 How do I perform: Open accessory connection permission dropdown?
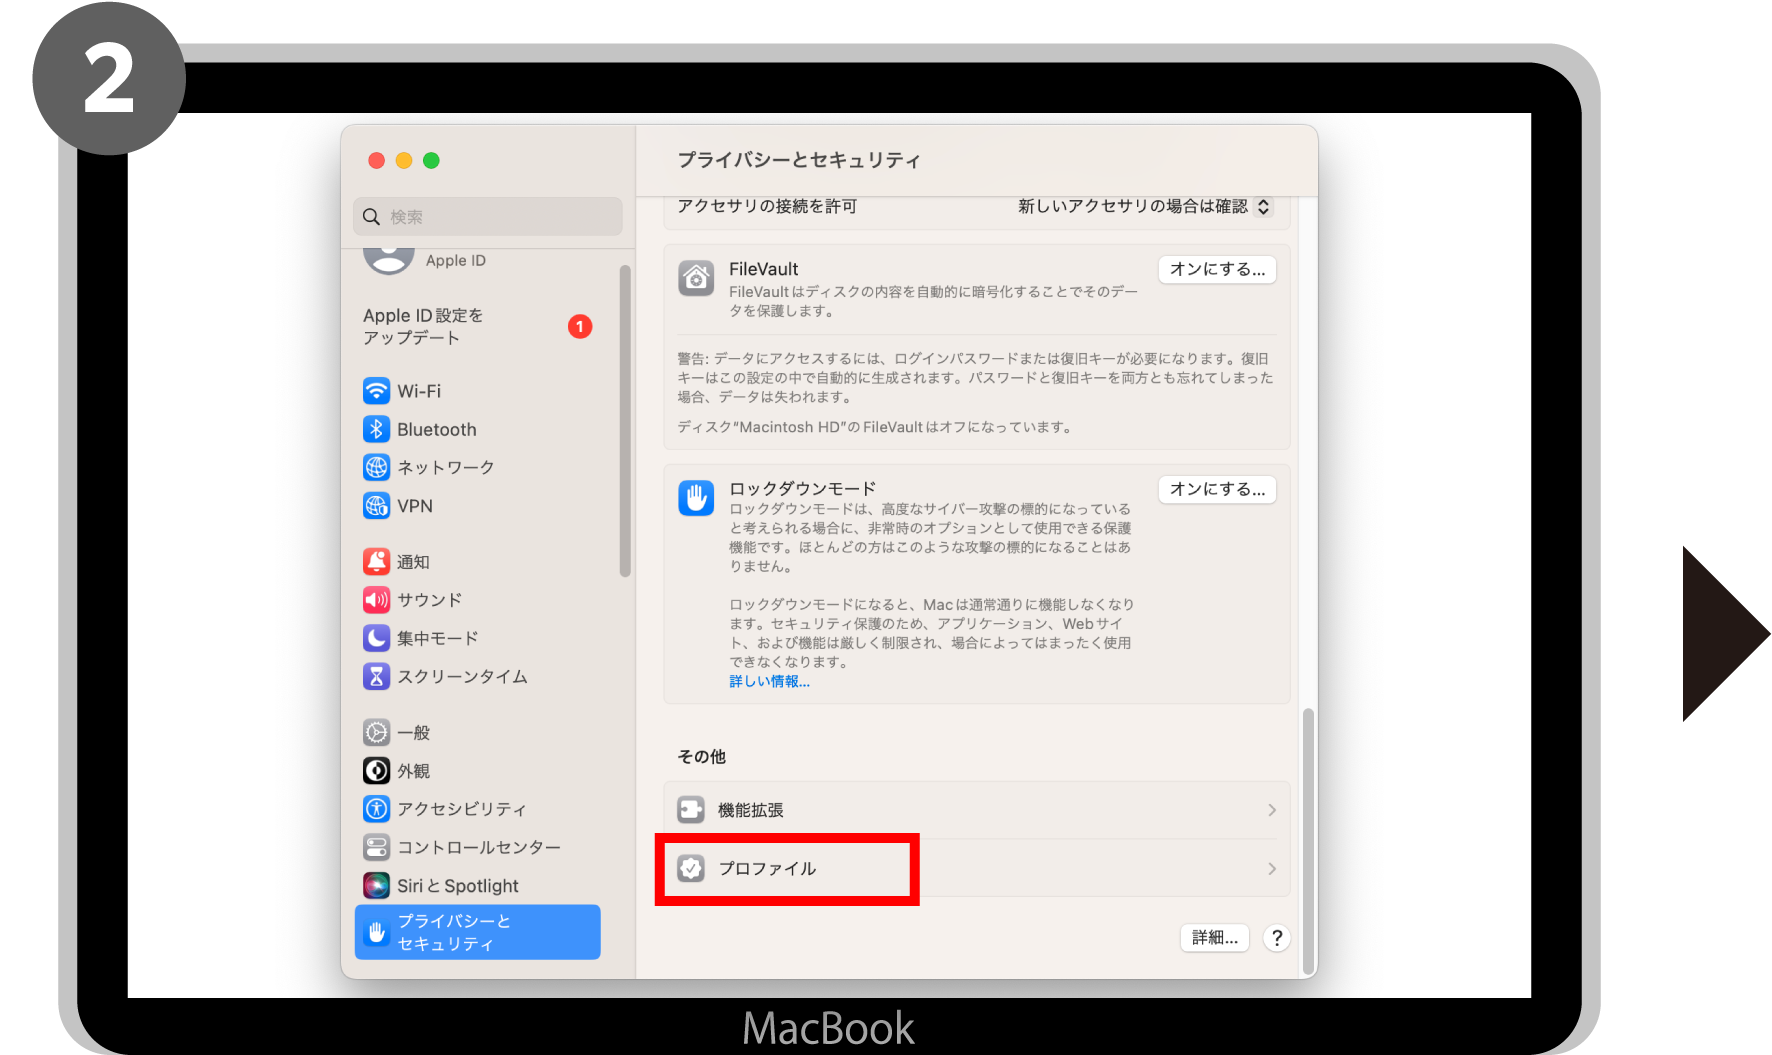1145,207
